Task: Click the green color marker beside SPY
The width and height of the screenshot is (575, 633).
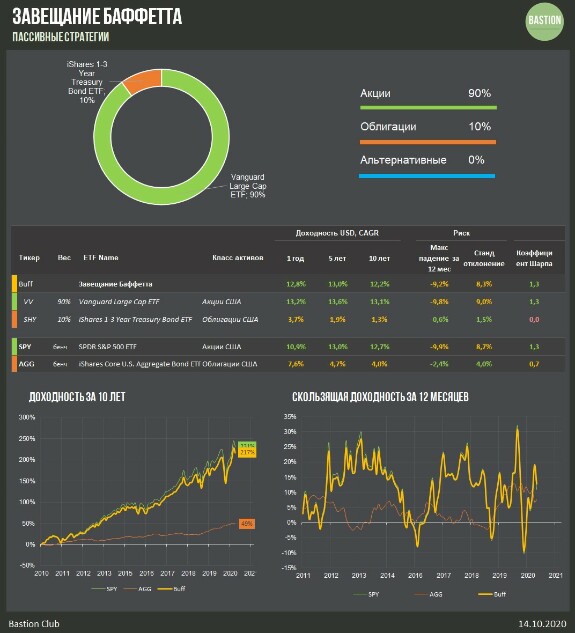Action: click(15, 347)
